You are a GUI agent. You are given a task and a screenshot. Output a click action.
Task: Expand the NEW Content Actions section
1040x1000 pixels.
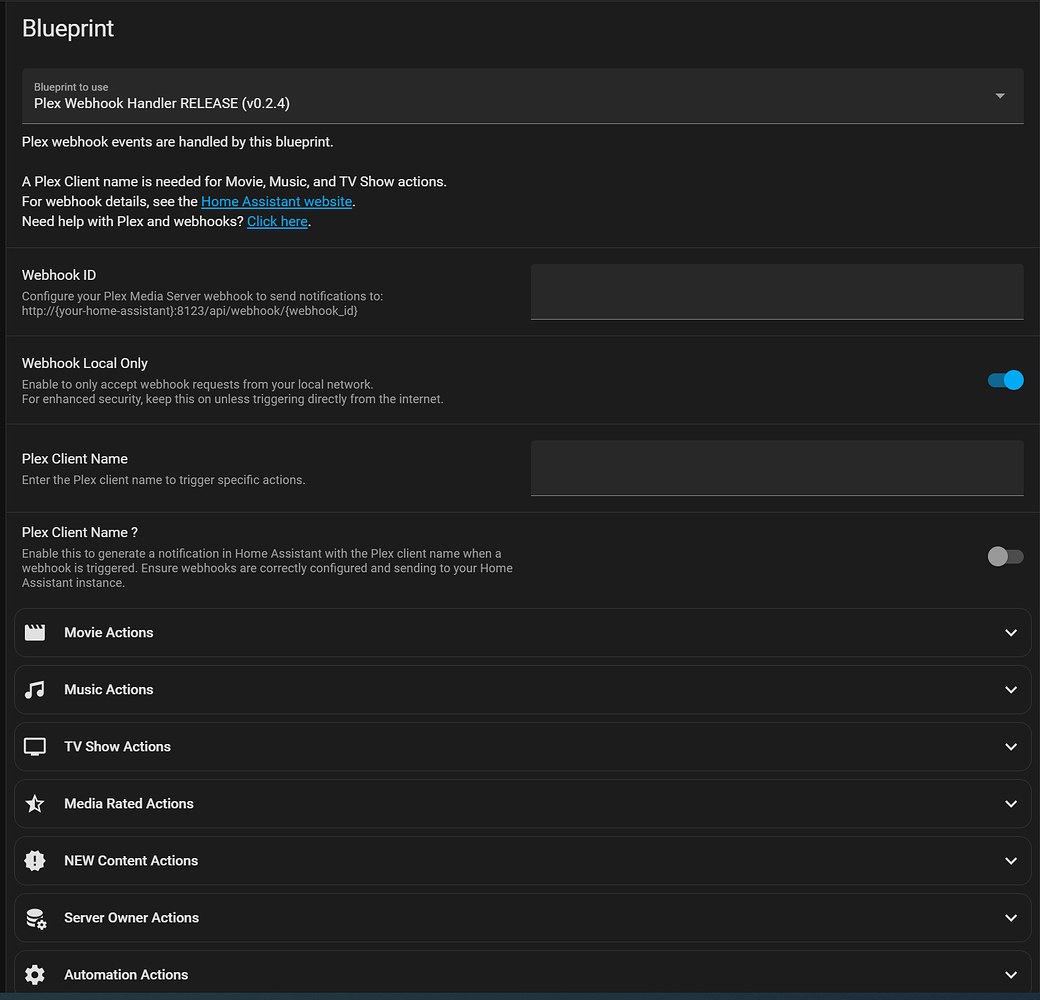click(1012, 860)
